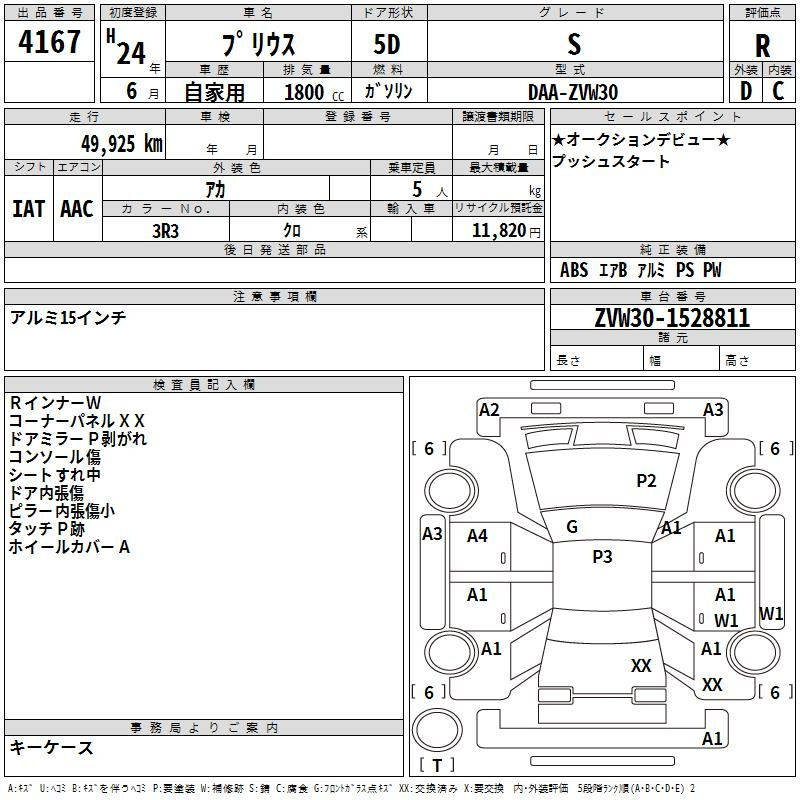Click the model type DAA-ZVW30
Image resolution: width=800 pixels, height=800 pixels.
coord(573,91)
